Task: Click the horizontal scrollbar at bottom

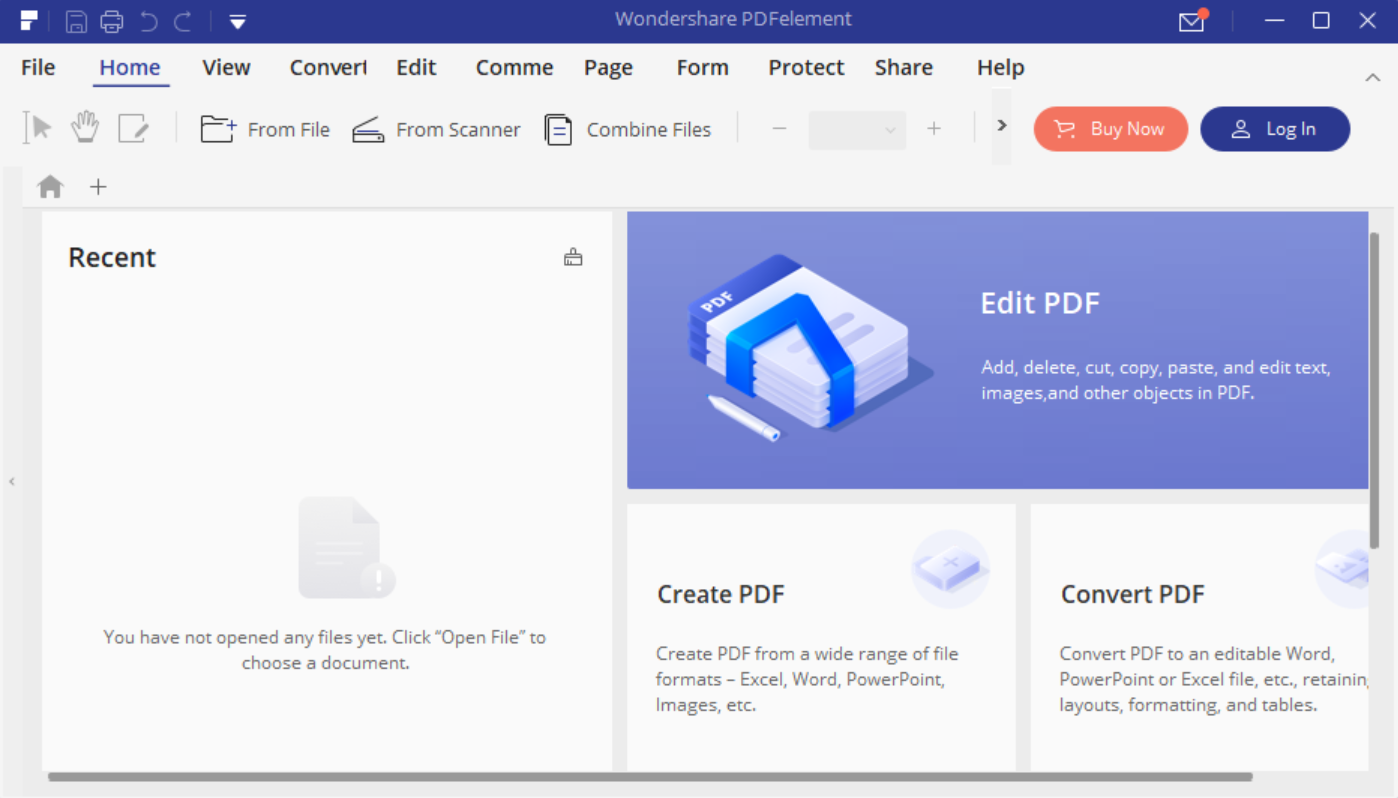Action: (650, 777)
